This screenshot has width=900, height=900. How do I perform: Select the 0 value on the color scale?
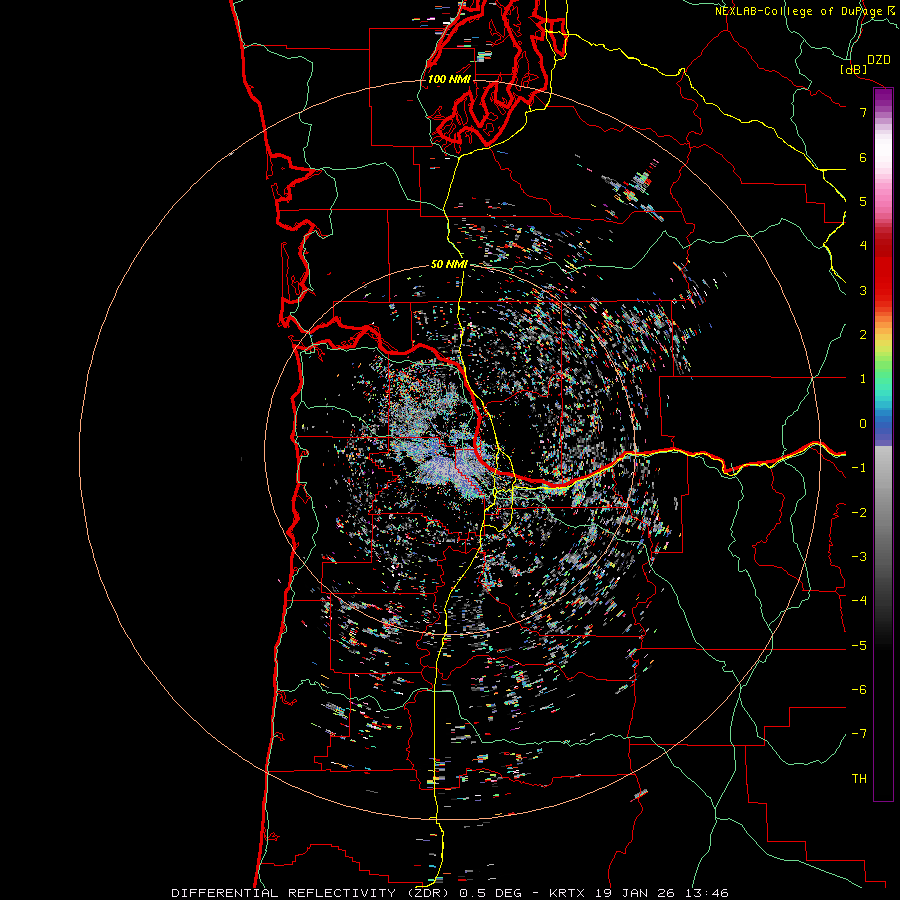pos(863,424)
